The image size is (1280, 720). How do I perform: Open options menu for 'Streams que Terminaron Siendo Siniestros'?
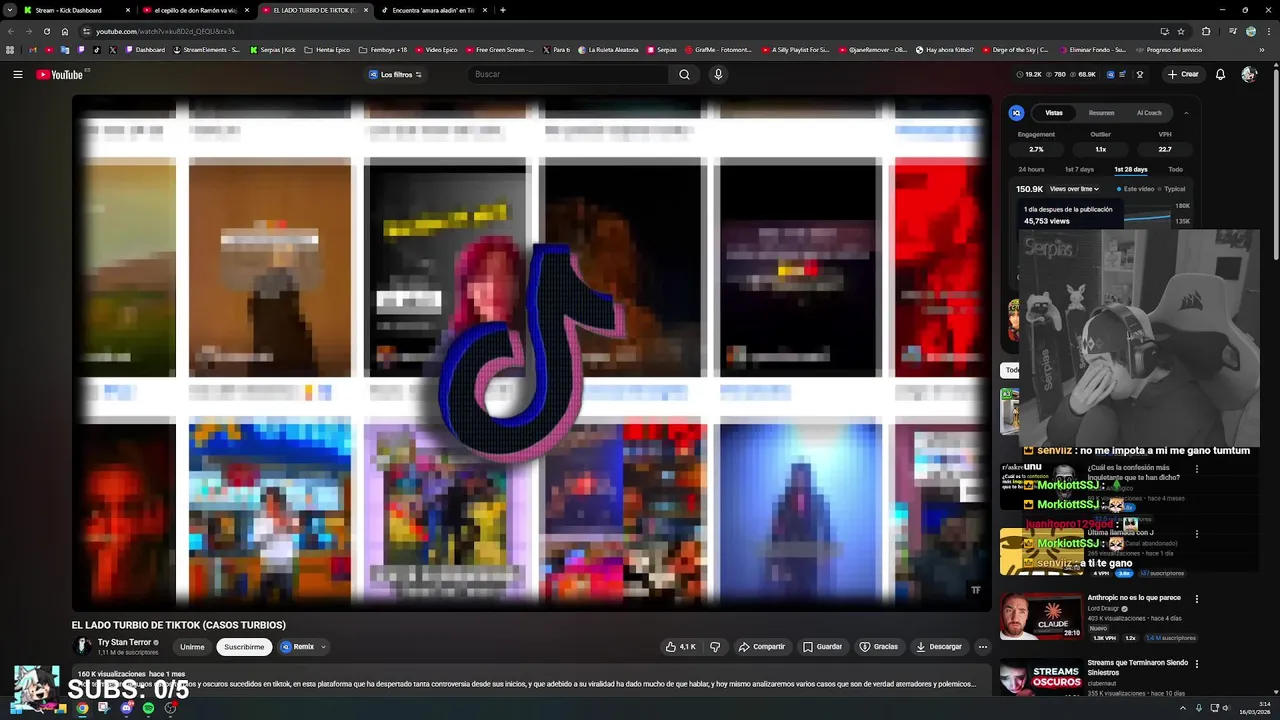tap(1197, 664)
